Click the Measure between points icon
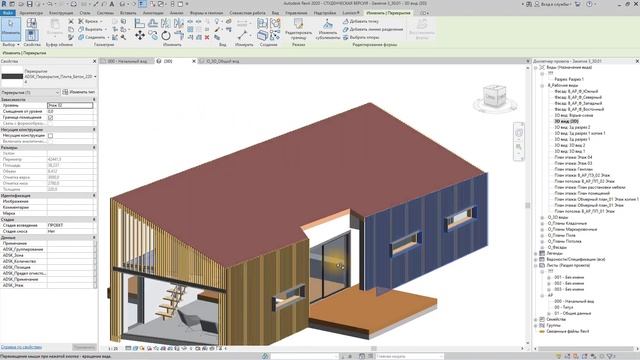This screenshot has height=360, width=640. [242, 36]
